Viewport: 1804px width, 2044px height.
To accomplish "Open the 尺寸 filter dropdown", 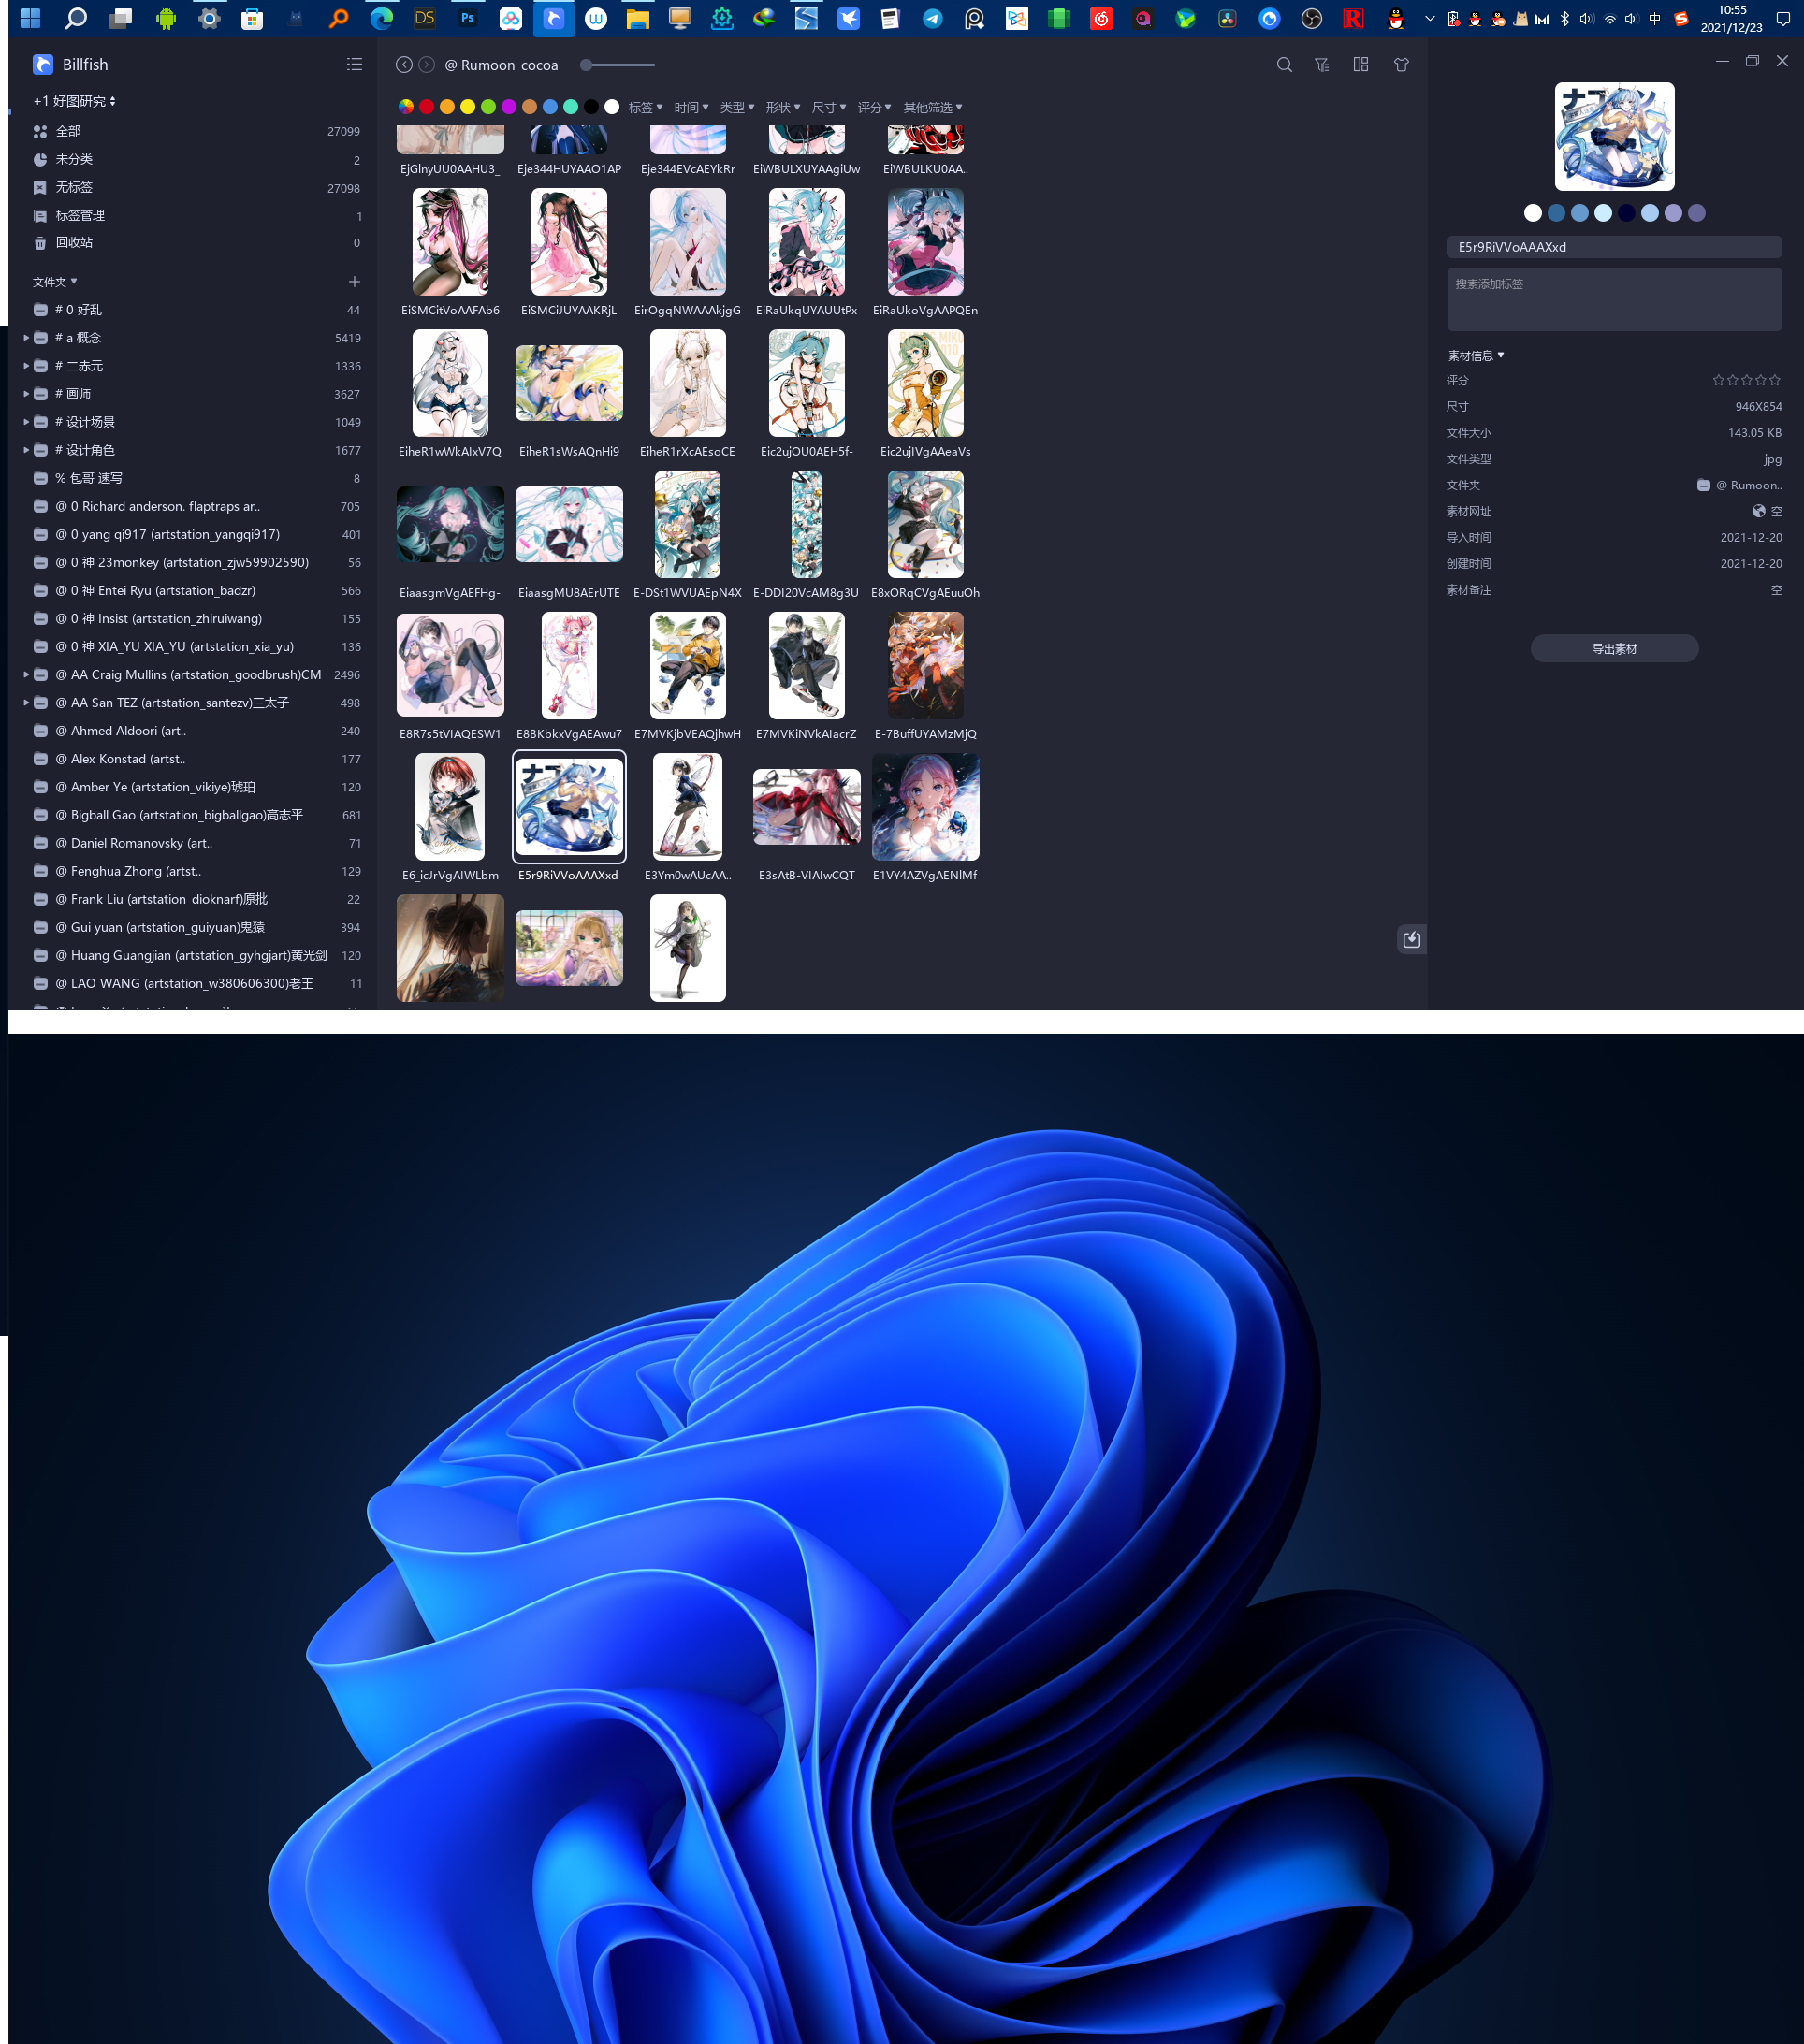I will click(829, 107).
